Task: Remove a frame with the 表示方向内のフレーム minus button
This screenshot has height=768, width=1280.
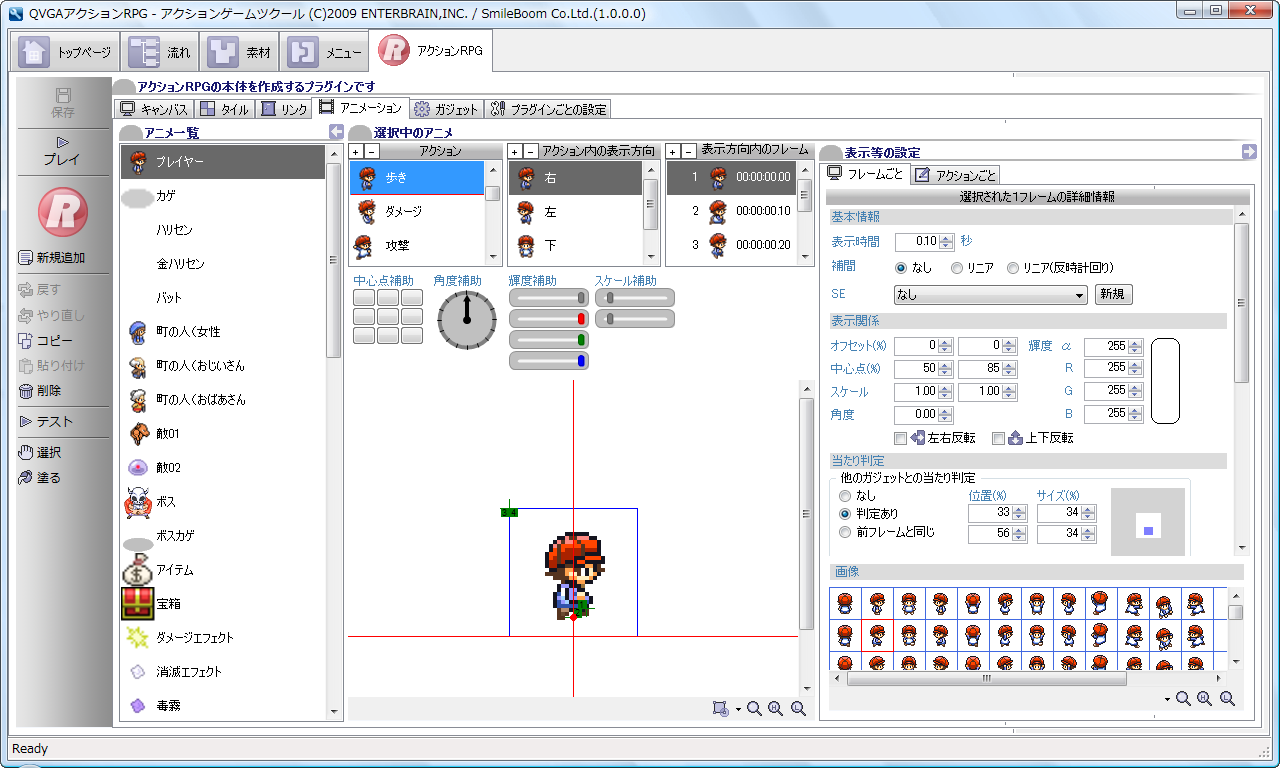Action: click(688, 151)
